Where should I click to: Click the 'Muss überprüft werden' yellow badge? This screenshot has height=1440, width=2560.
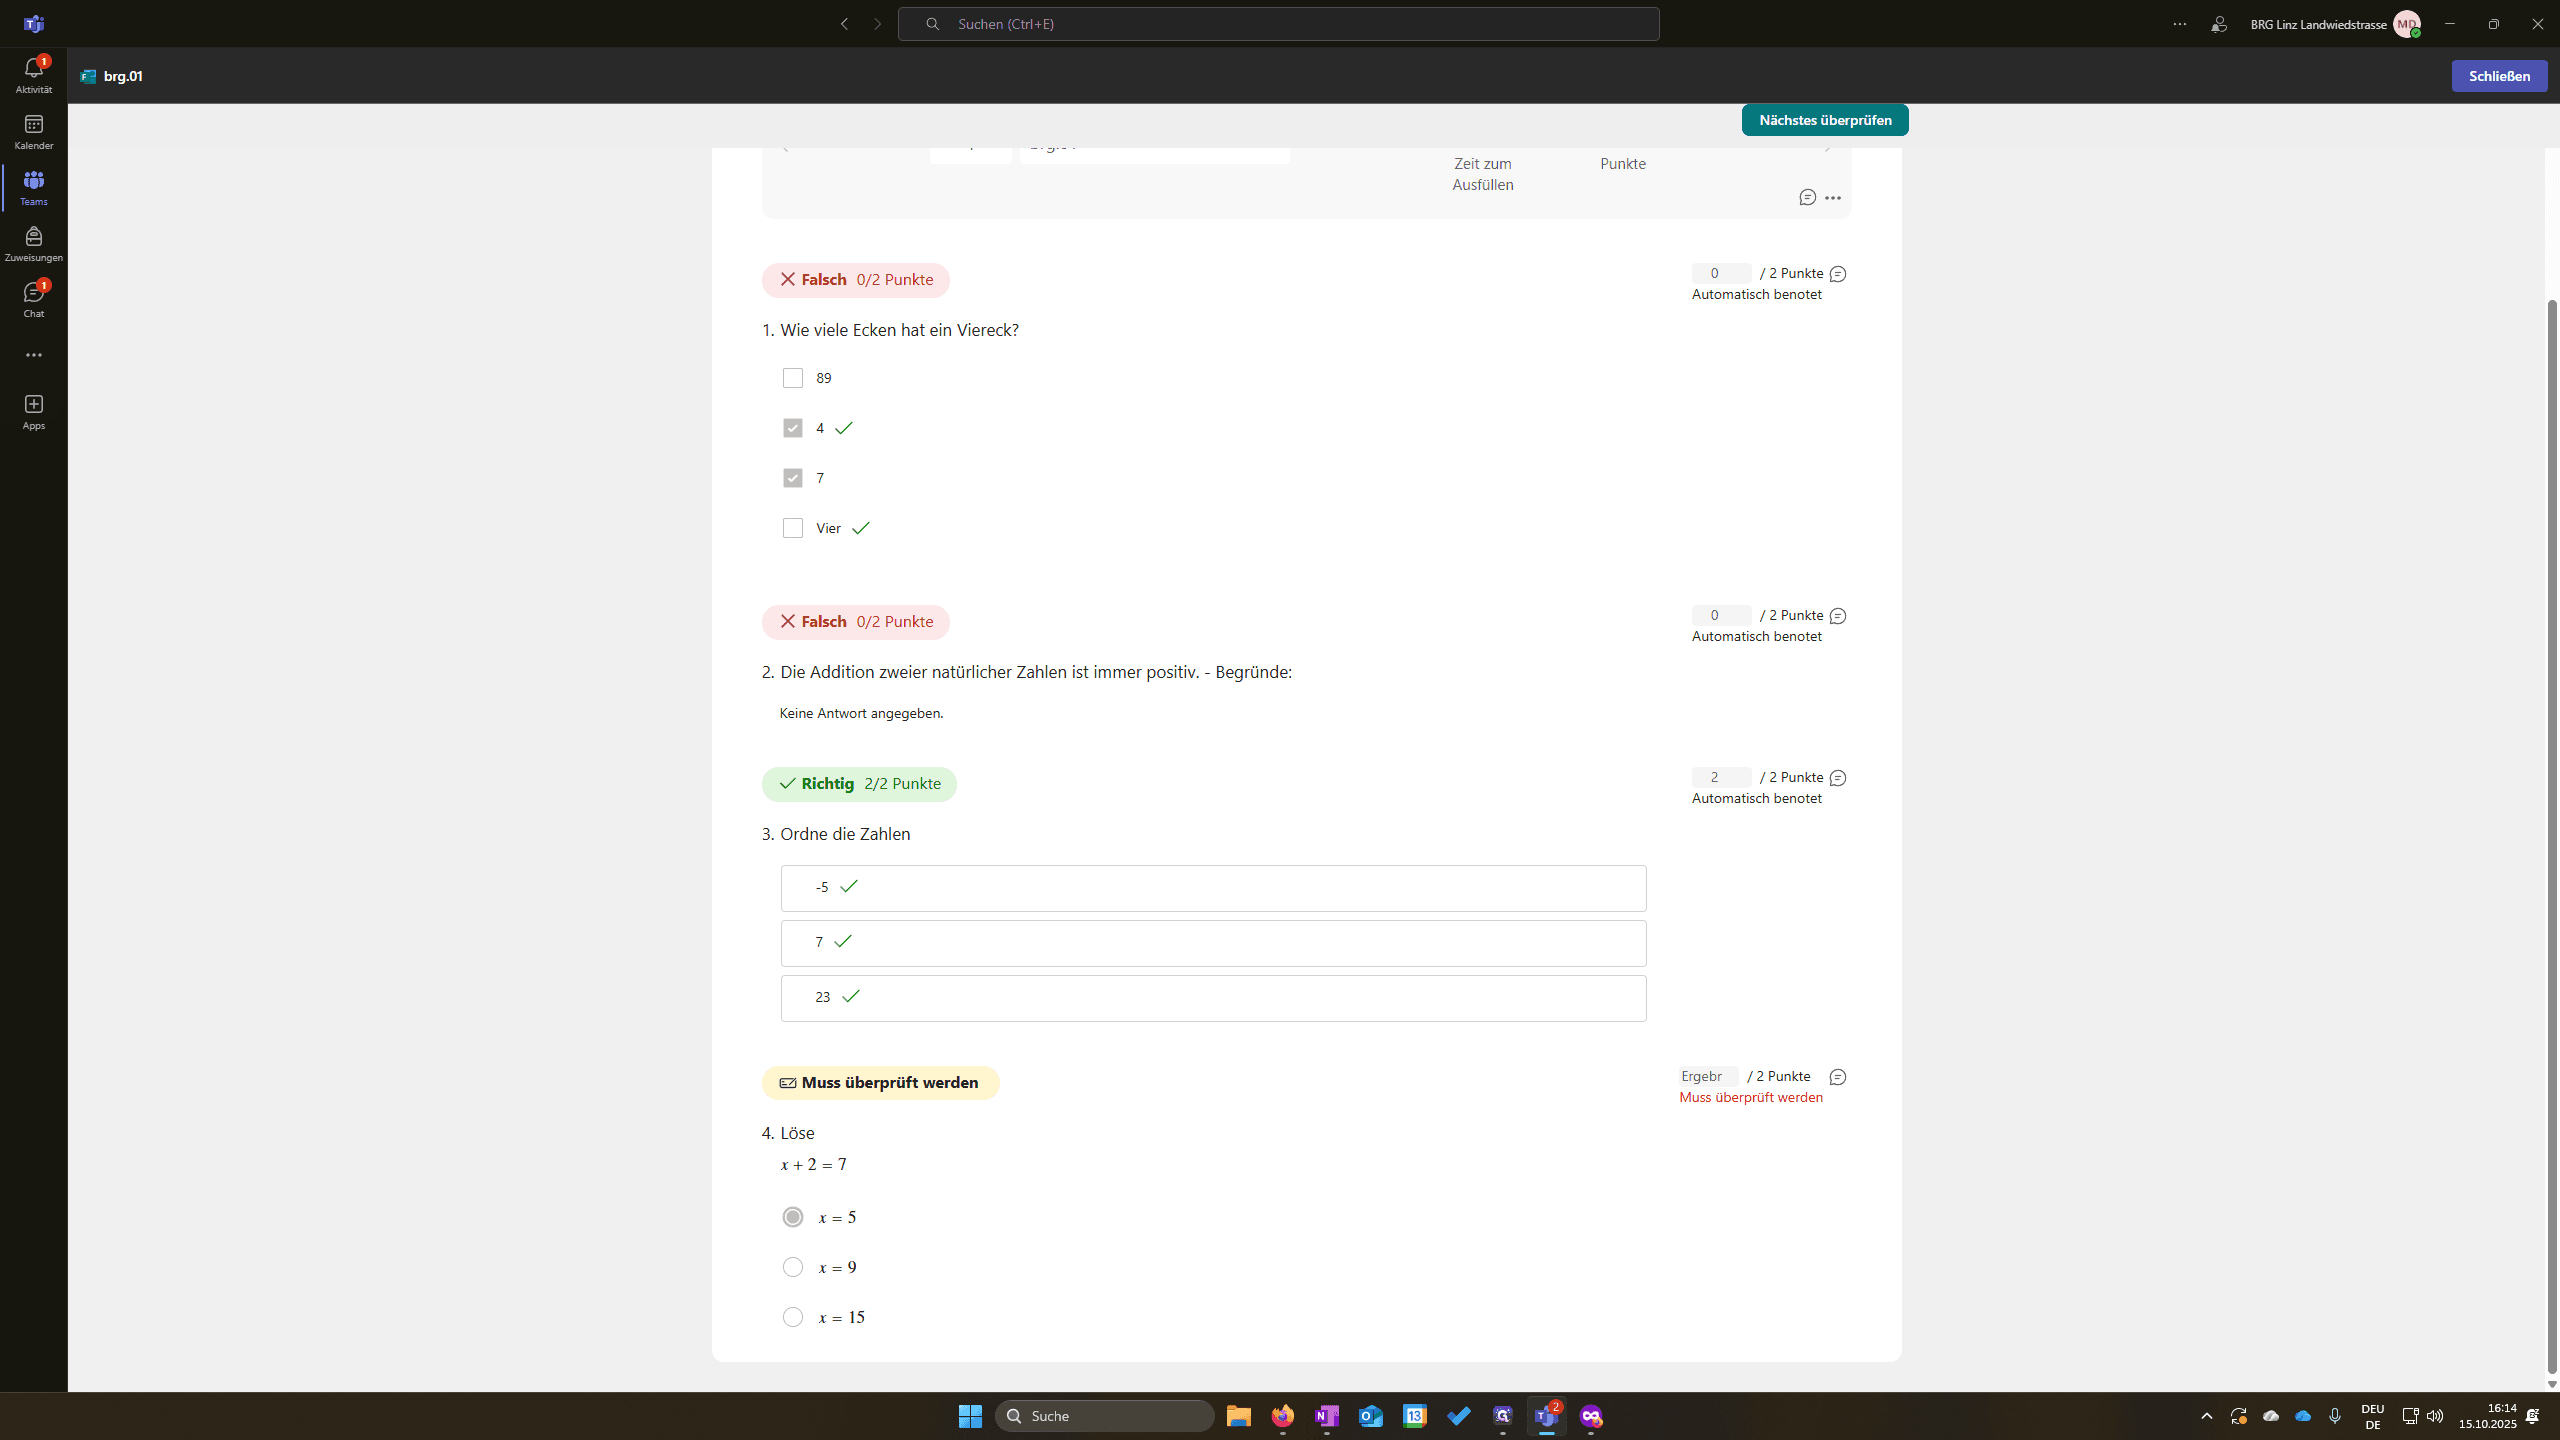(880, 1083)
